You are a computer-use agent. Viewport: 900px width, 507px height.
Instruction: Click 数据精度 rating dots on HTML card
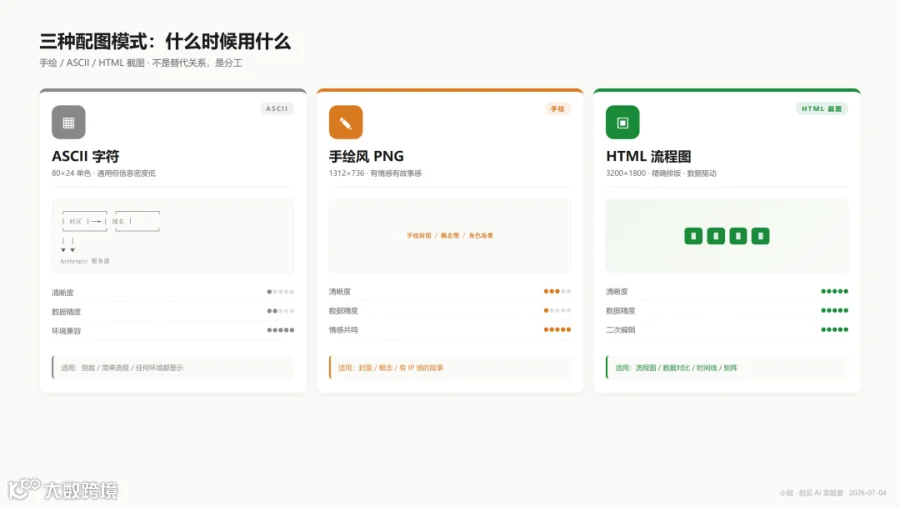click(835, 311)
